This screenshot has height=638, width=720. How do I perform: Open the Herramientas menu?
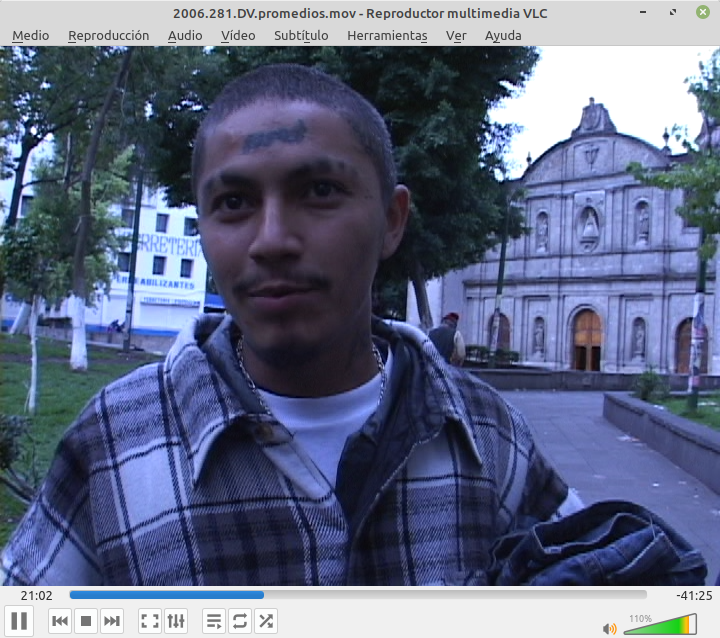click(x=387, y=35)
